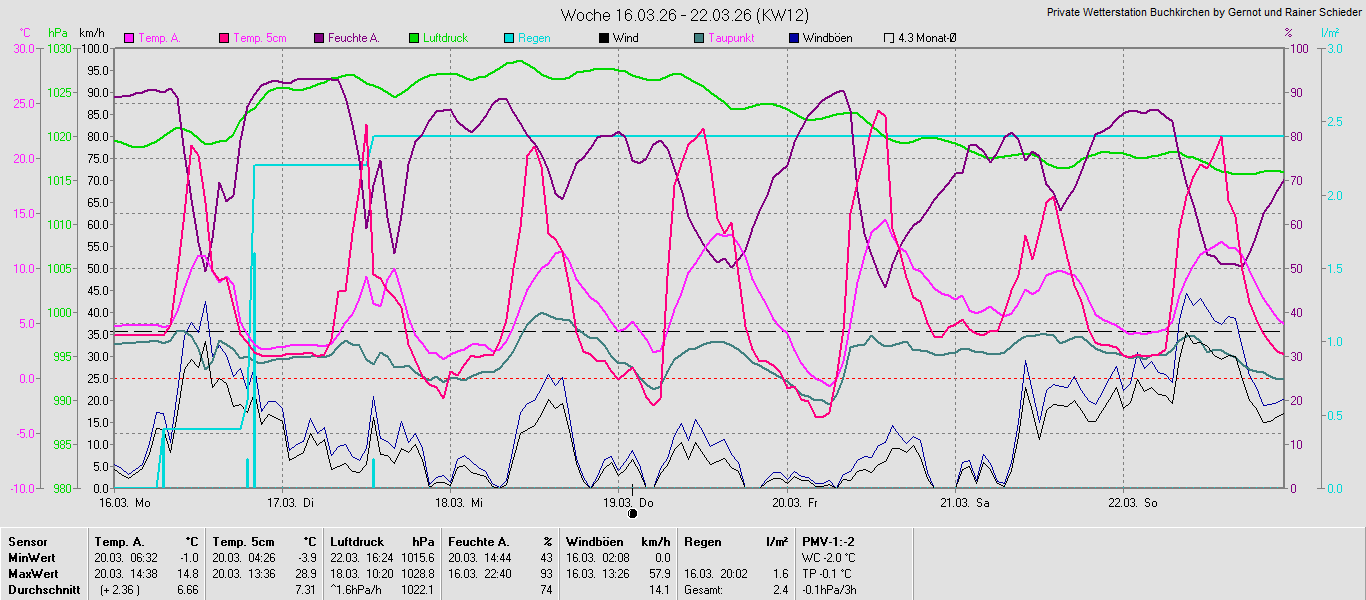Select the 22.03. So date marker

[x=1131, y=502]
